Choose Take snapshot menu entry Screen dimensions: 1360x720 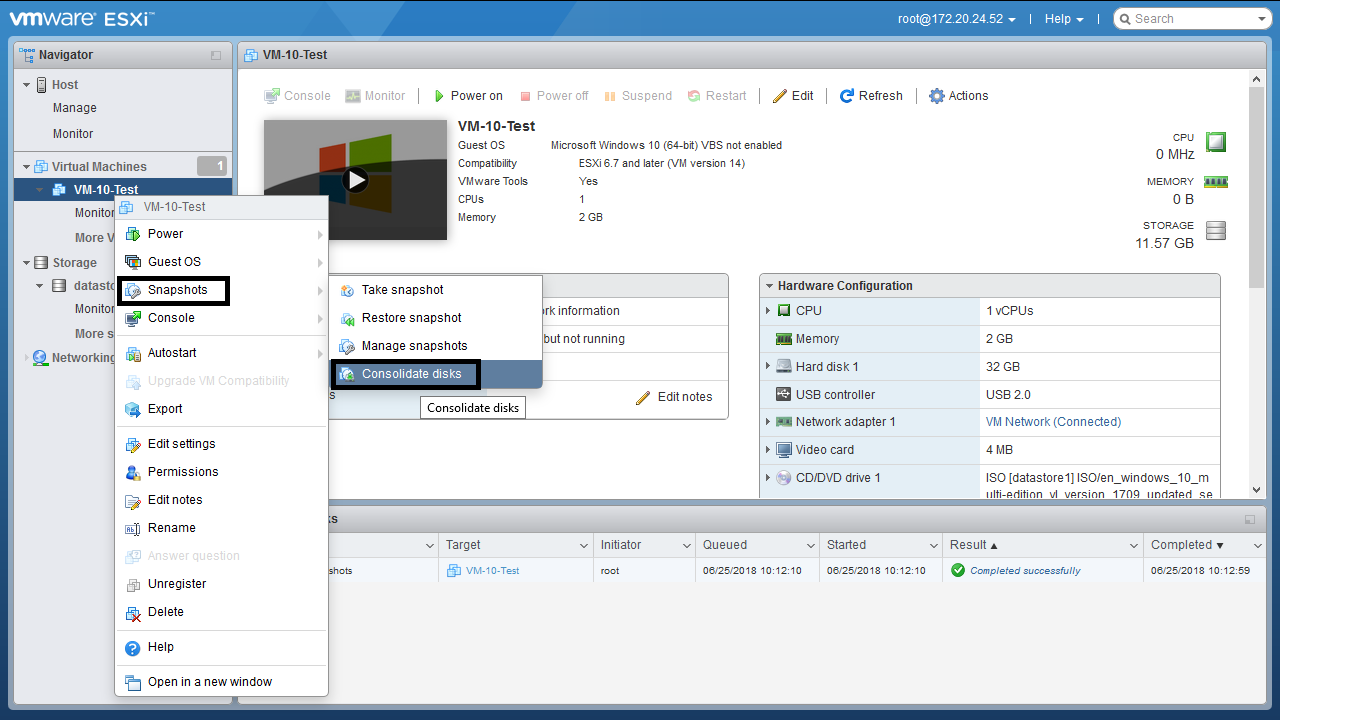click(x=402, y=290)
